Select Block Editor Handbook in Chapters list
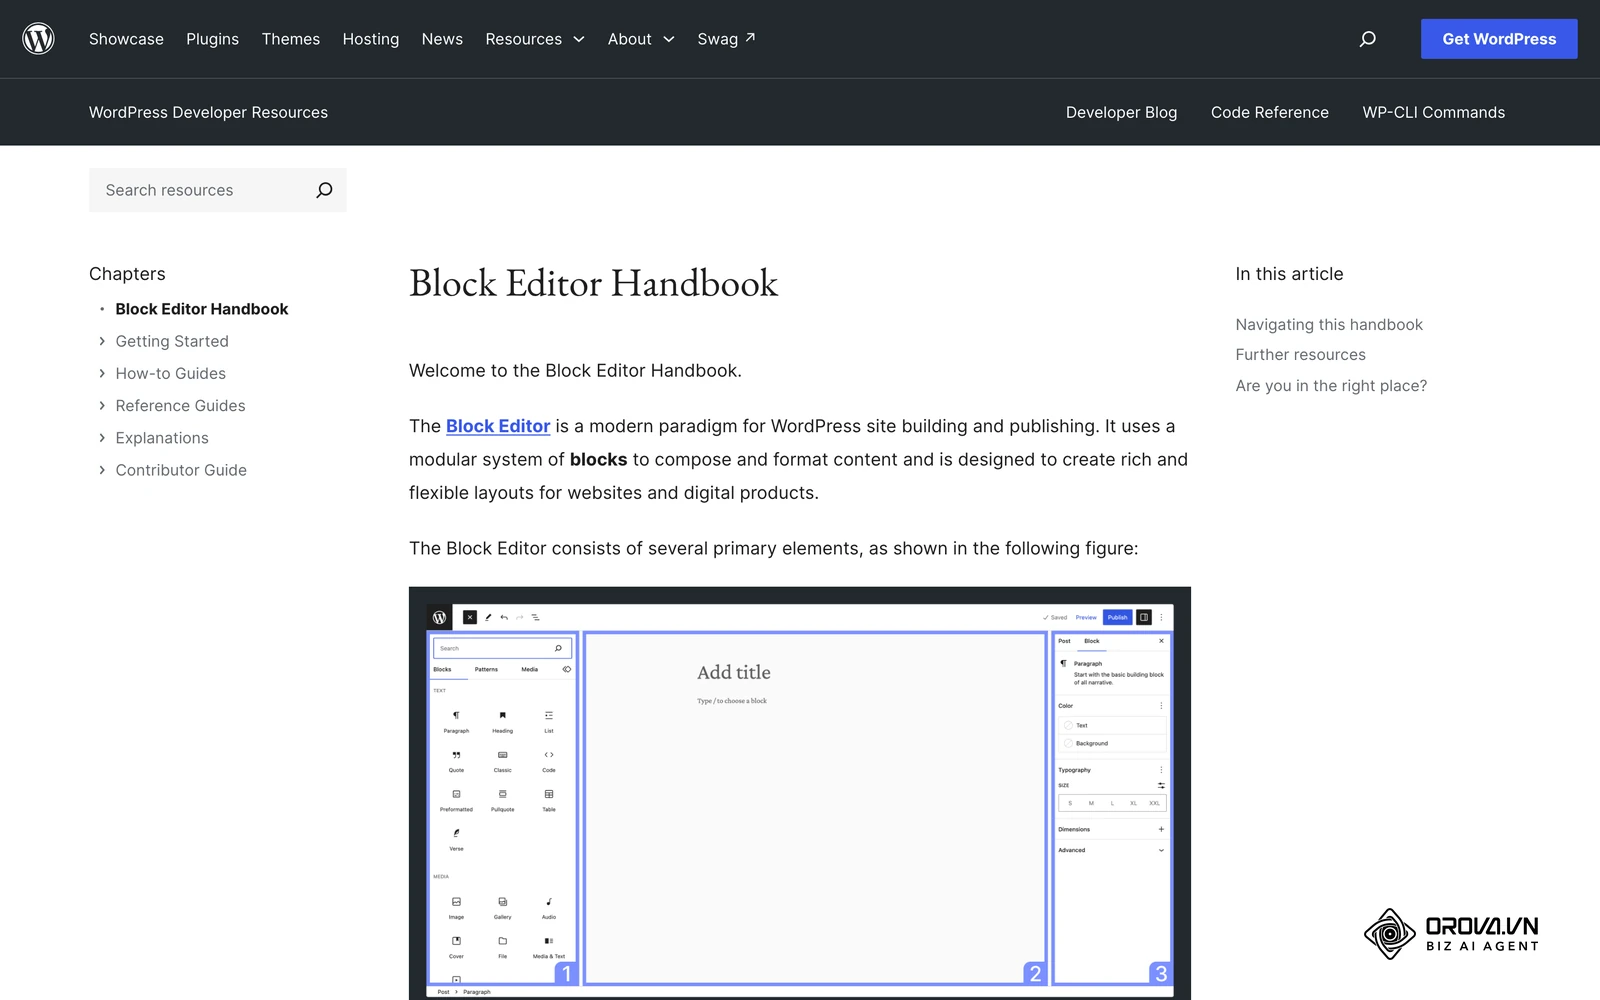1600x1000 pixels. [x=202, y=309]
